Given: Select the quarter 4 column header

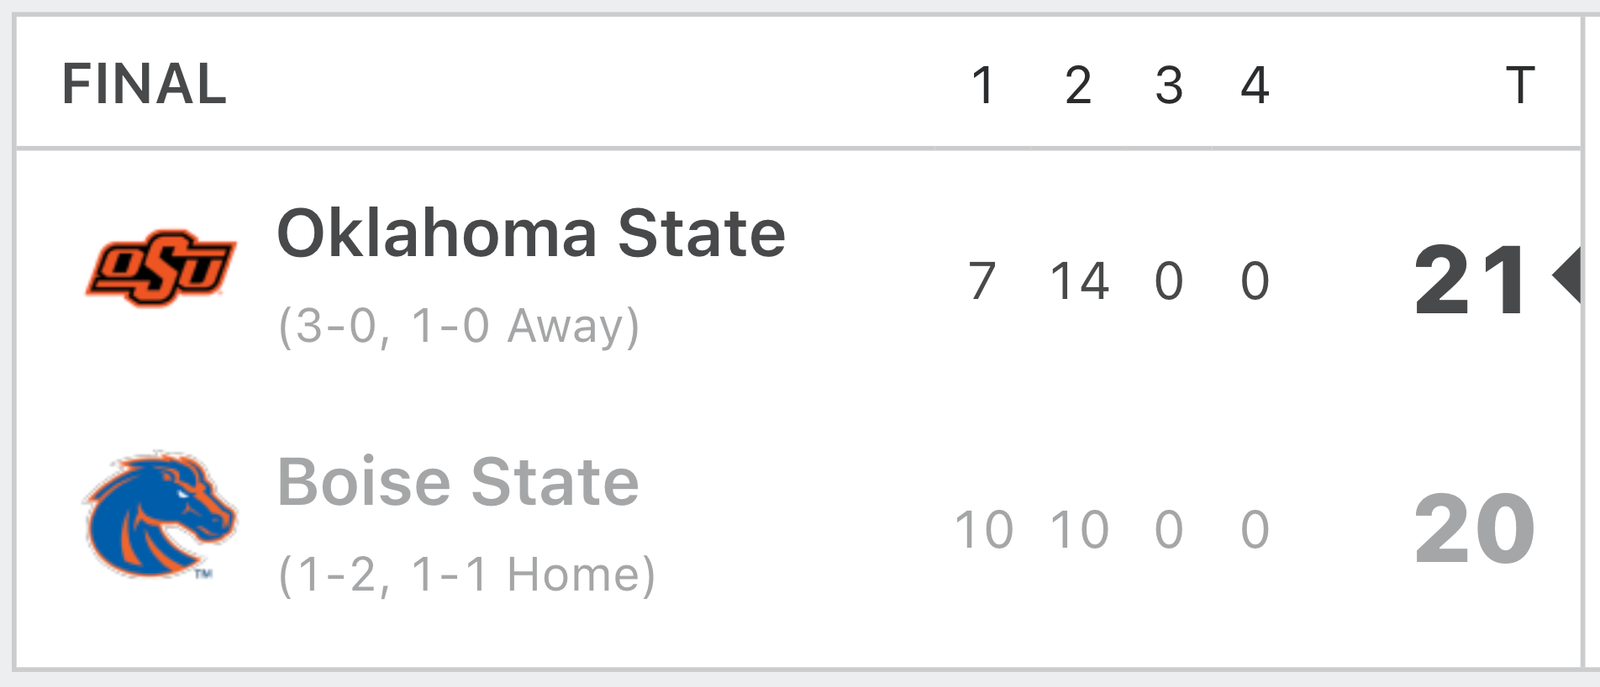Looking at the screenshot, I should [x=1255, y=85].
